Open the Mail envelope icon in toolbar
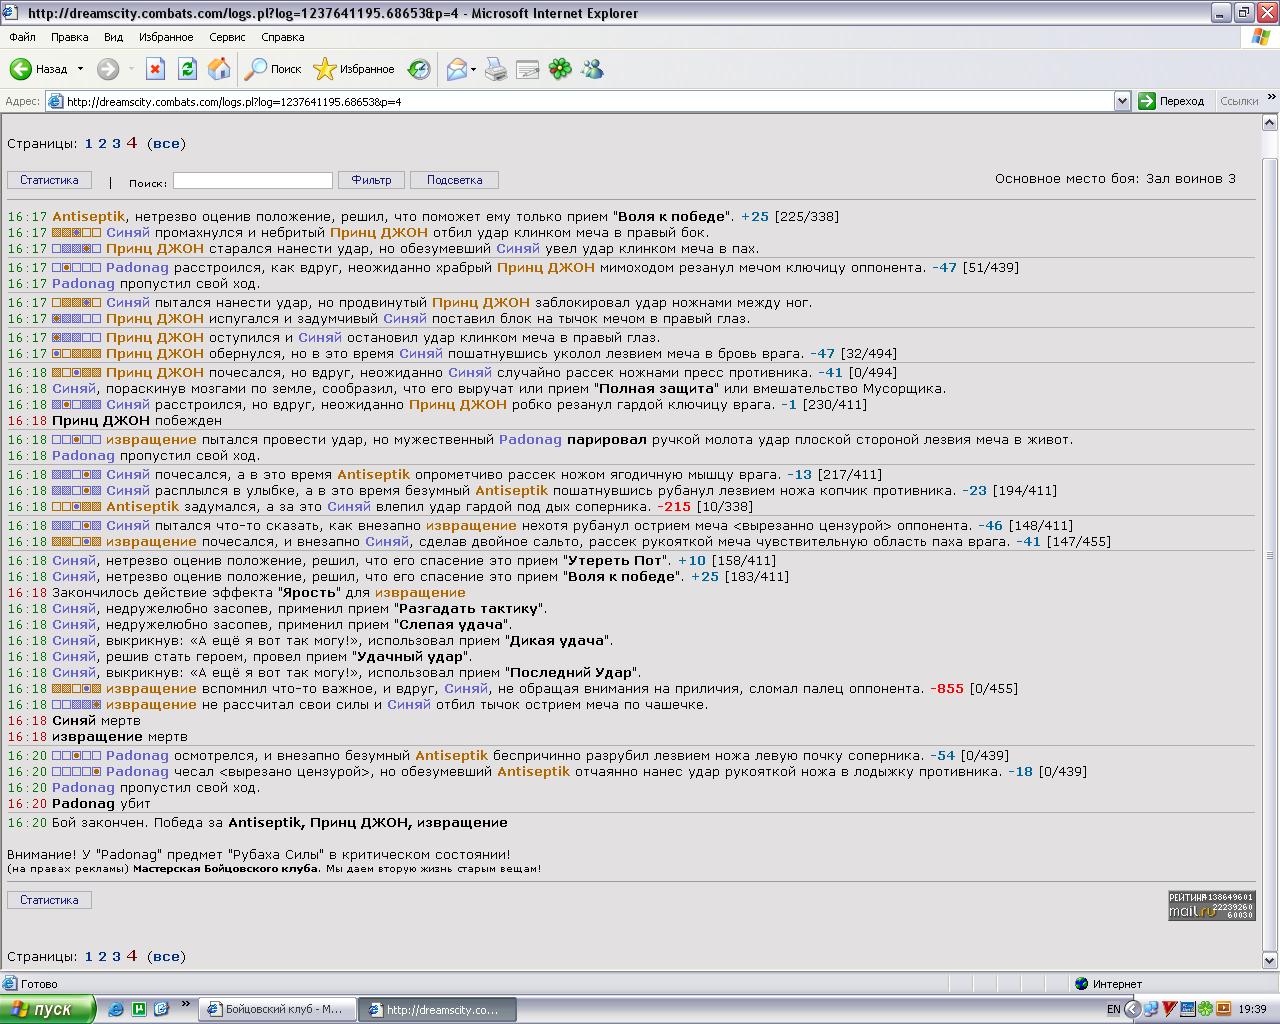The image size is (1280, 1024). (457, 69)
